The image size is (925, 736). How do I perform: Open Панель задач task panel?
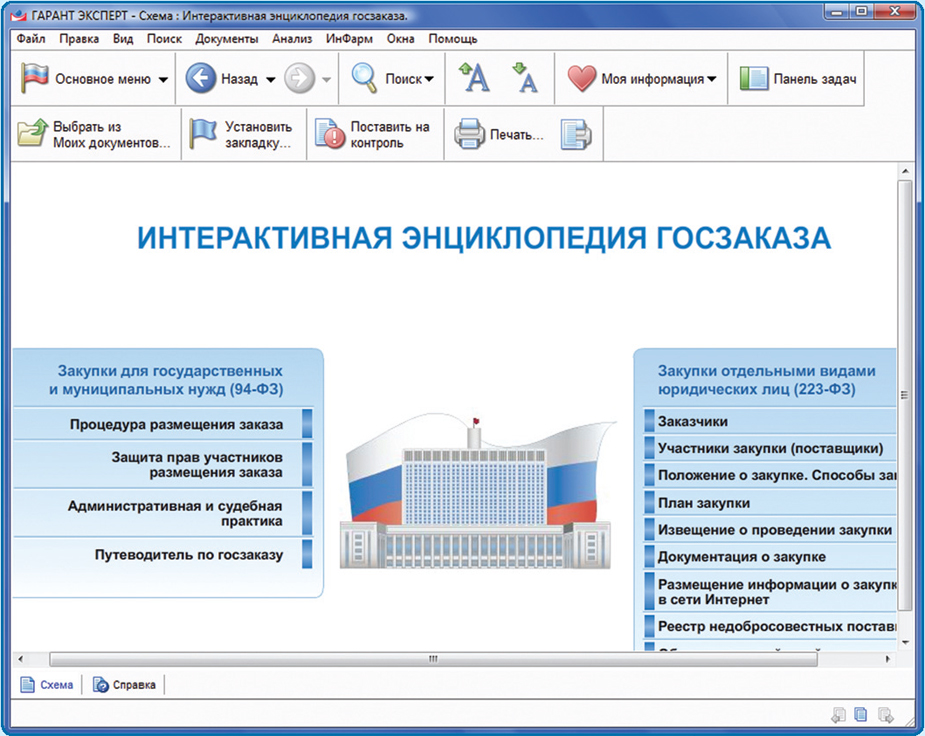pos(799,79)
